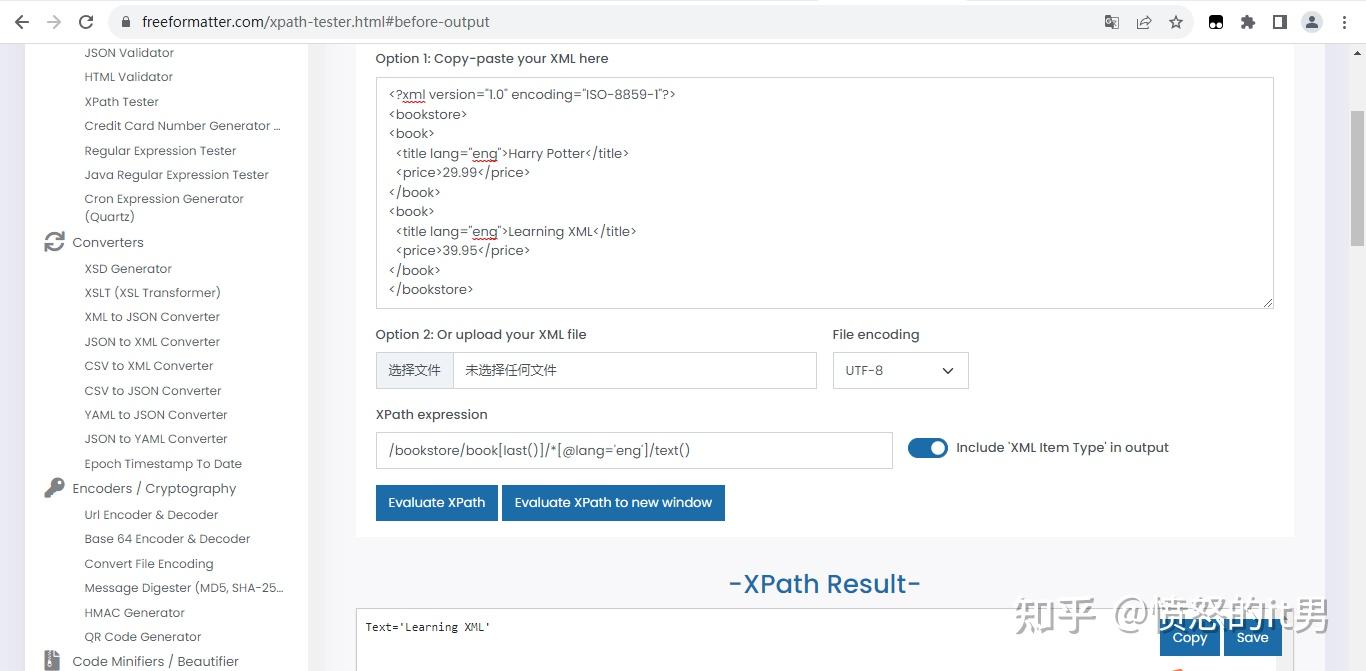Screen dimensions: 1366x671
Task: Open the Google Translate icon in address bar
Action: (x=1111, y=21)
